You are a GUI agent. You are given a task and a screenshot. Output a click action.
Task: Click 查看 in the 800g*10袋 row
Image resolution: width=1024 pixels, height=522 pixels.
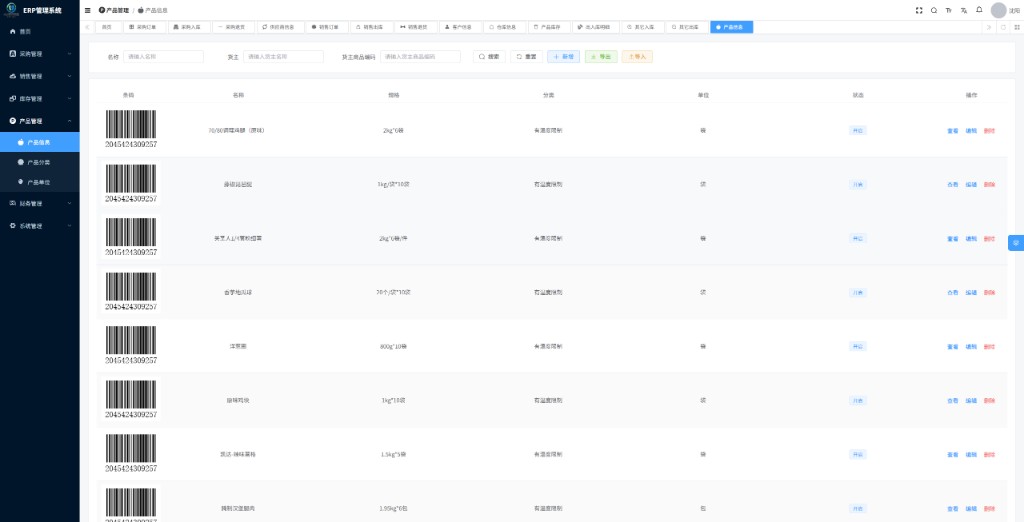click(x=953, y=347)
